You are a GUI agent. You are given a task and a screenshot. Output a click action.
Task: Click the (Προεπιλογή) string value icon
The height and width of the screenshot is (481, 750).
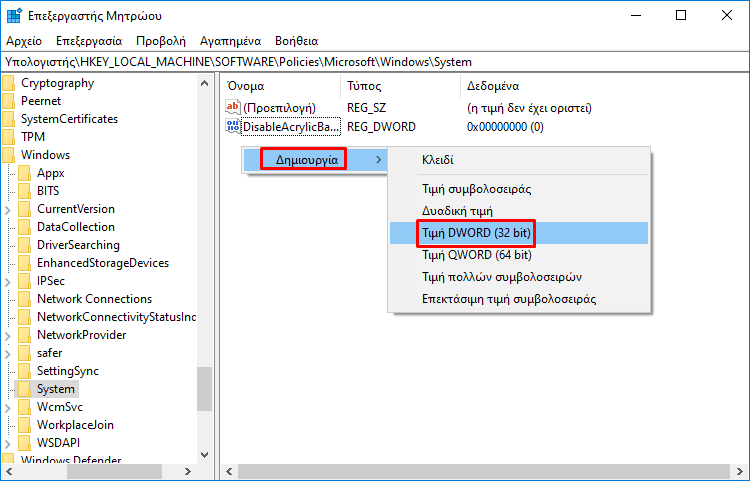[x=233, y=107]
